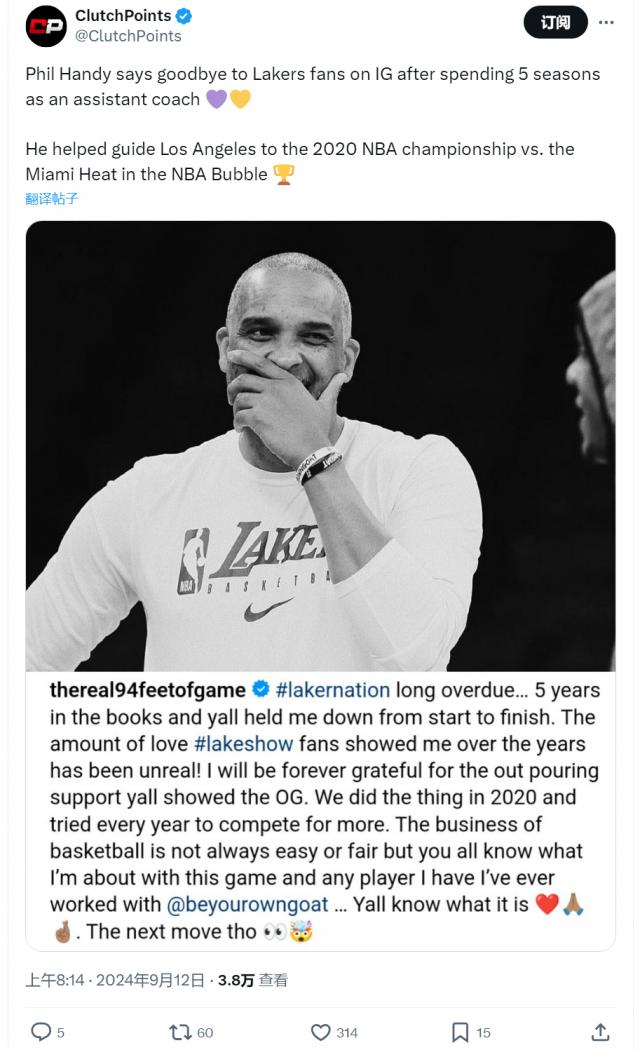Click the blue verified badge beside ClutchPoints

[x=184, y=16]
